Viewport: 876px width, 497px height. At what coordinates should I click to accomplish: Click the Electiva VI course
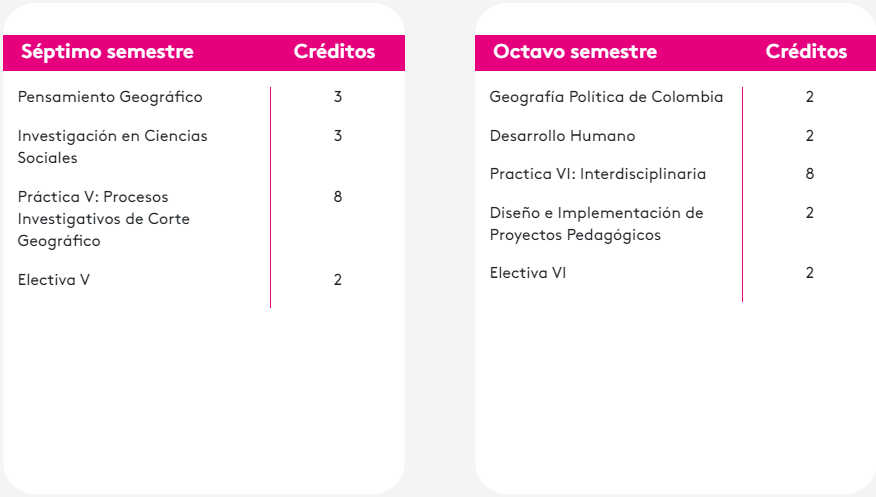527,273
